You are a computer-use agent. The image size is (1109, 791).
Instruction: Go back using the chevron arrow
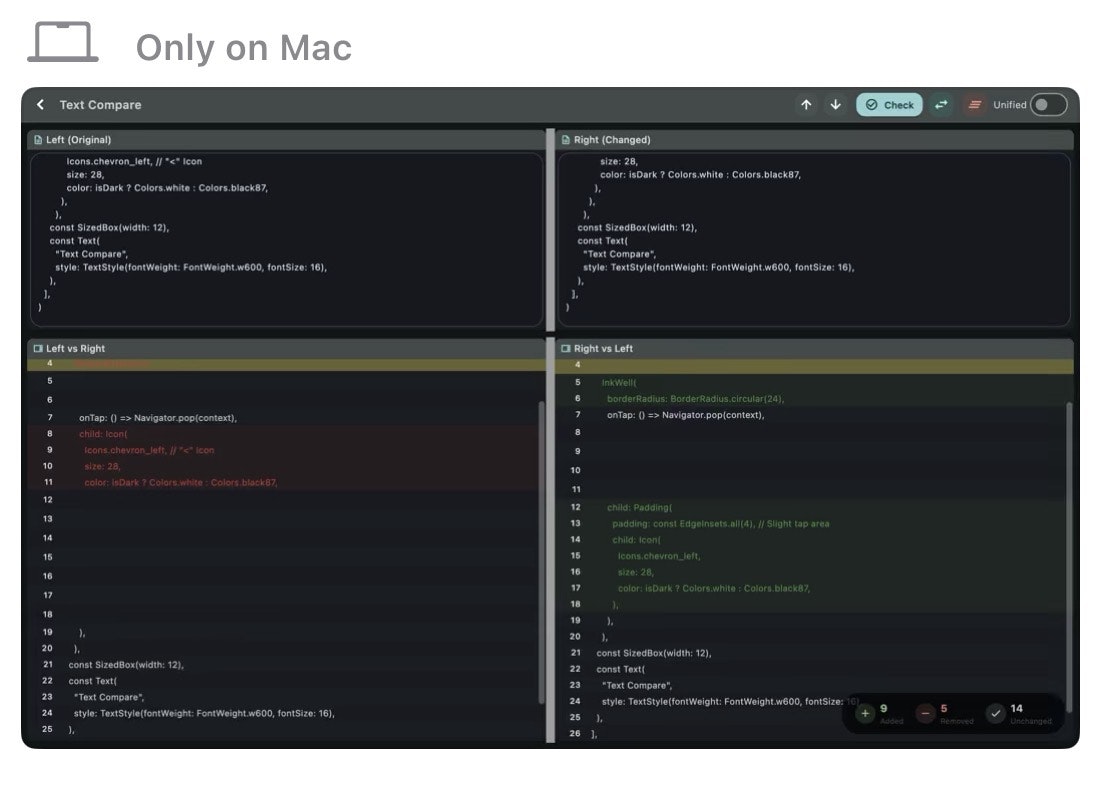tap(40, 105)
